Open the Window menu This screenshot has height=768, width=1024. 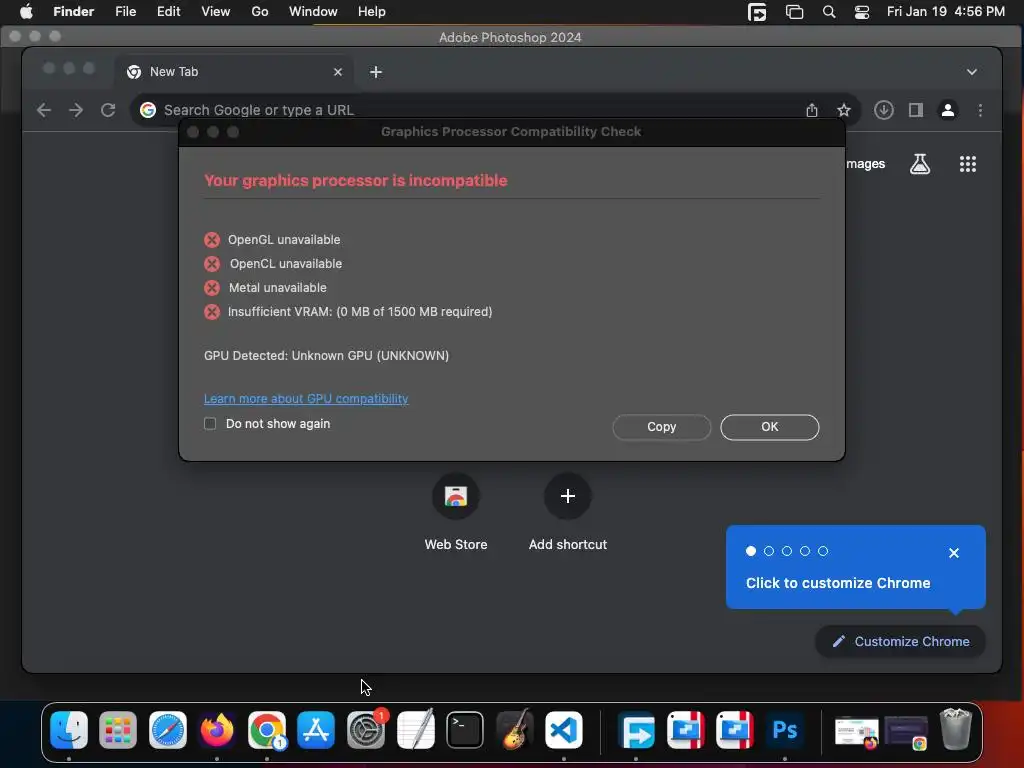(x=313, y=12)
